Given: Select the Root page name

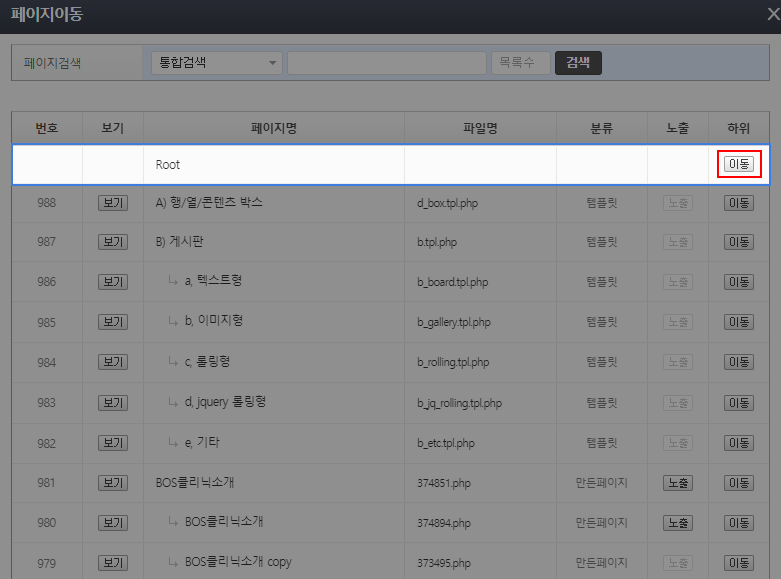Looking at the screenshot, I should (168, 164).
